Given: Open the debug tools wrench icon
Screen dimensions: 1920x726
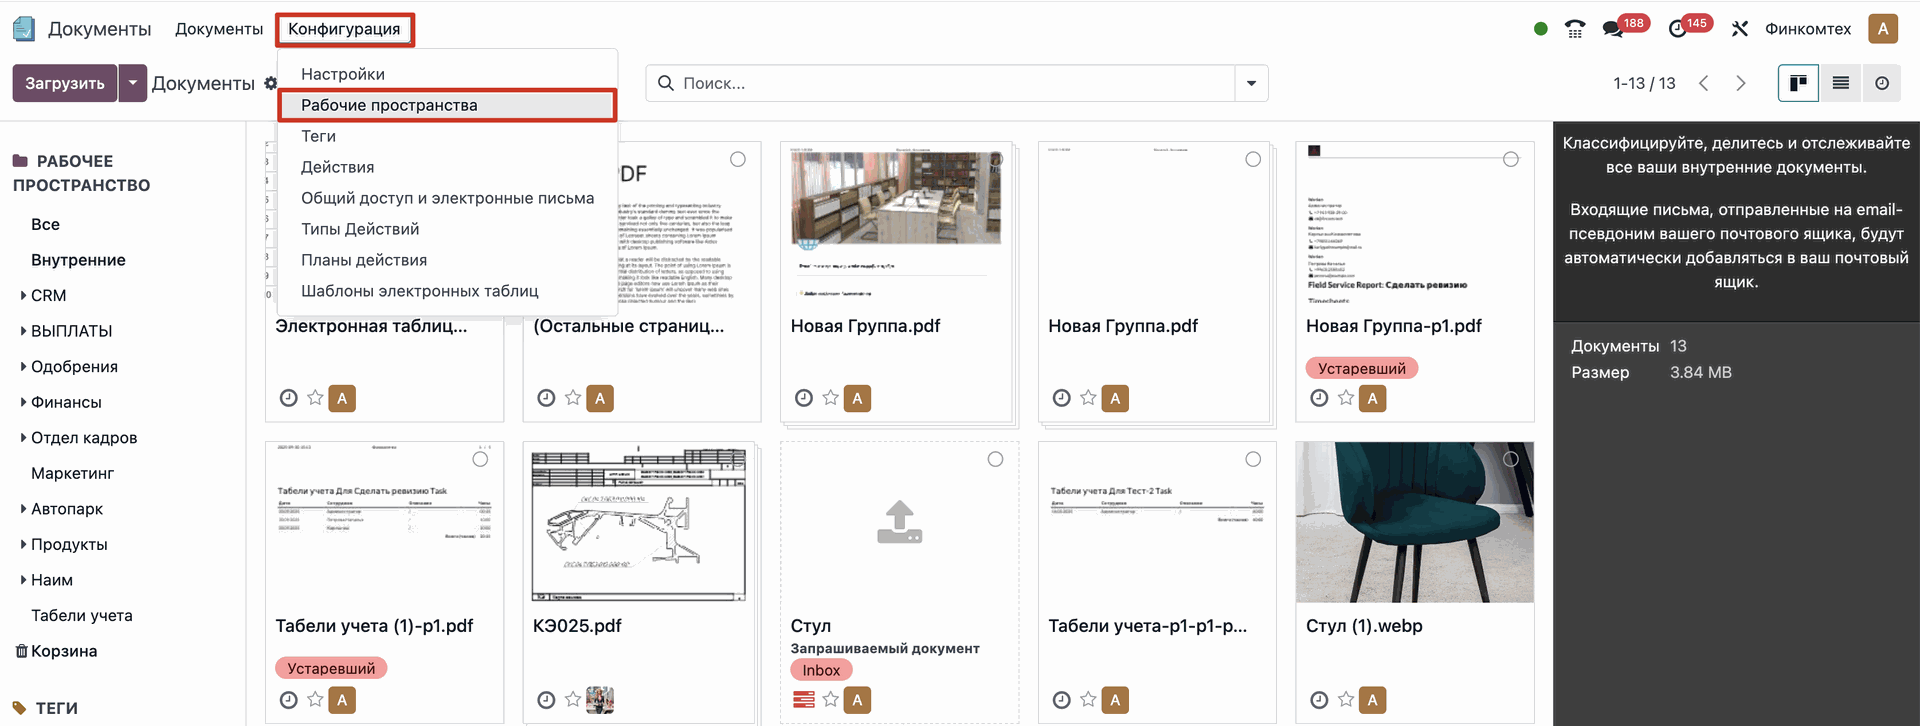Looking at the screenshot, I should tap(1740, 29).
